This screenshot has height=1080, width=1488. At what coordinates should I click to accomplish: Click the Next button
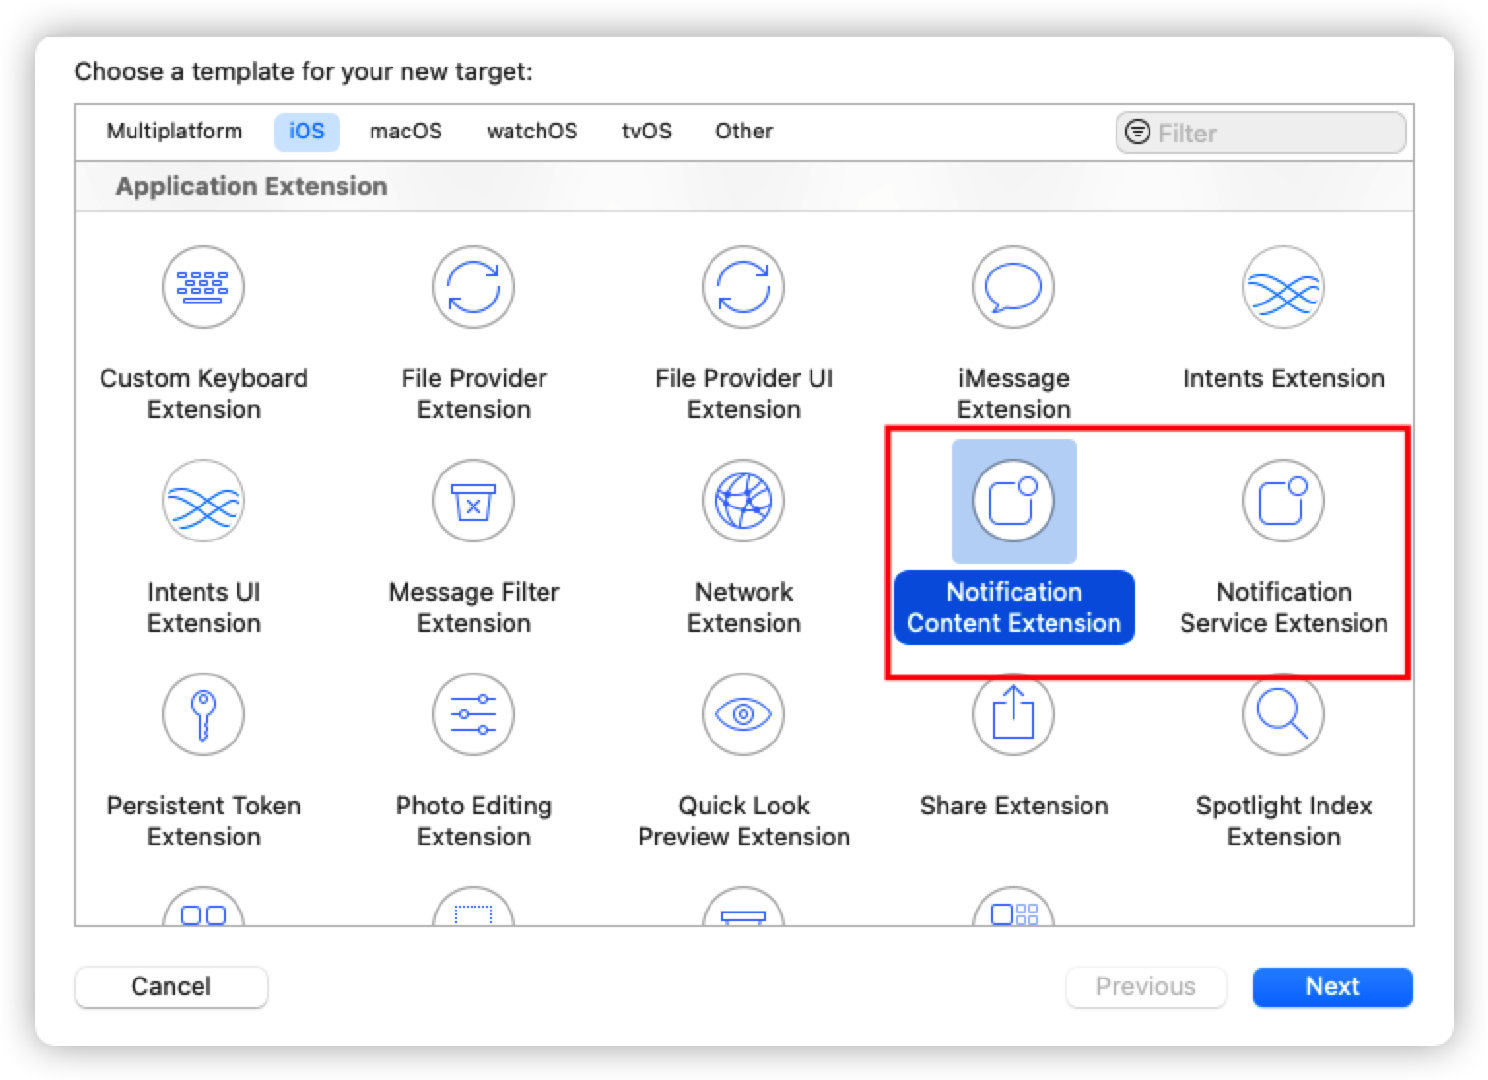(1332, 987)
